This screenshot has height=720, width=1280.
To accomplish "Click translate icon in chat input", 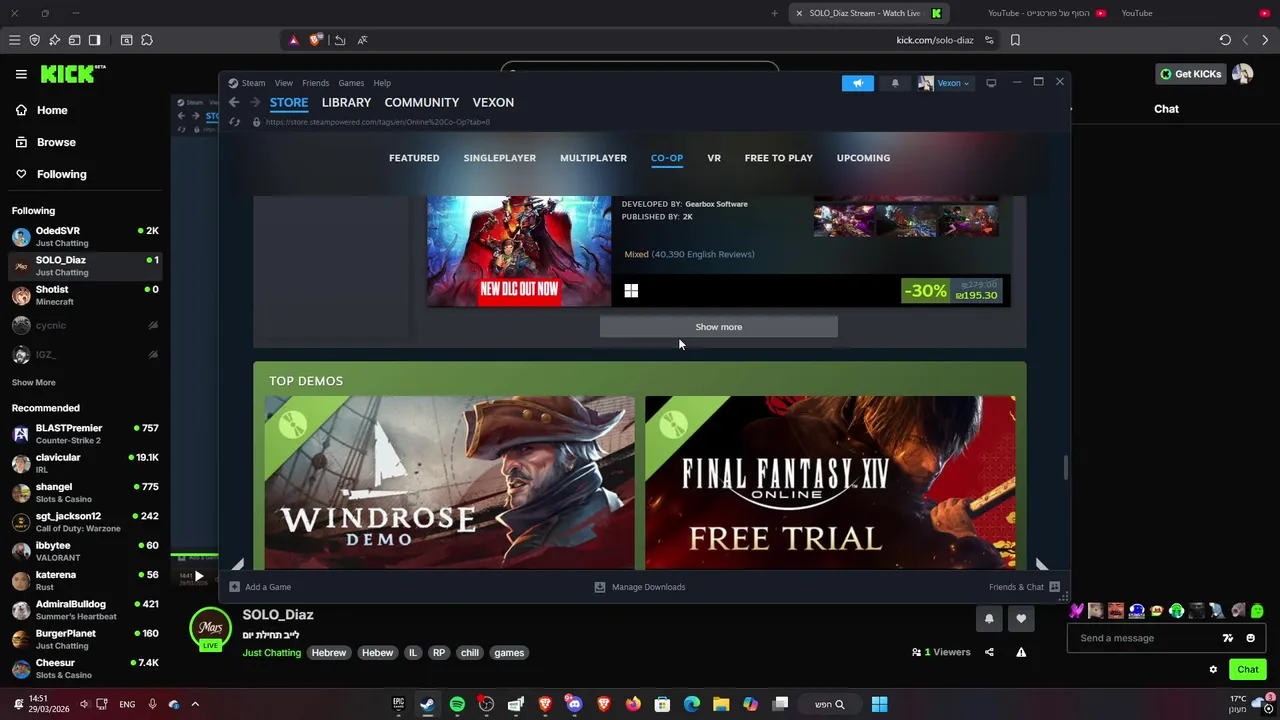I will (x=1228, y=638).
